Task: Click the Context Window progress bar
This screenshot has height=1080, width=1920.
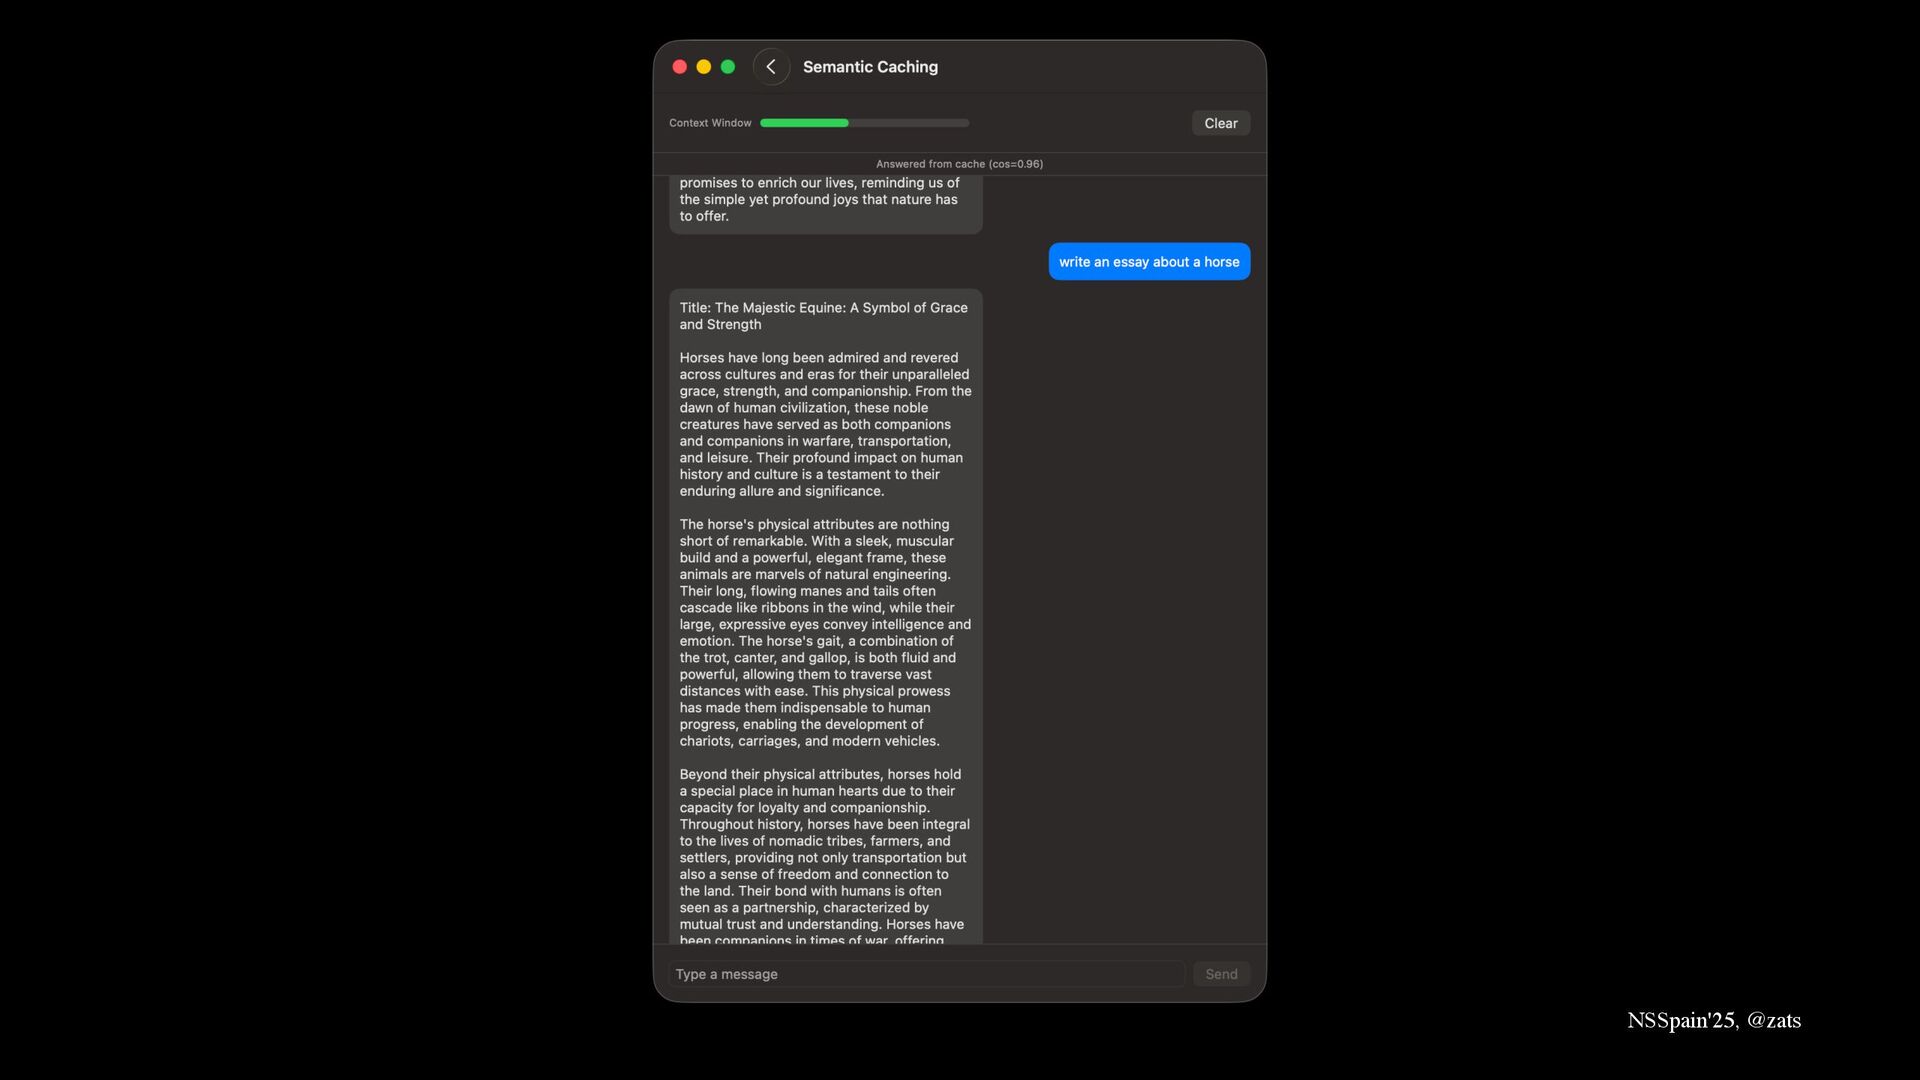Action: pos(865,123)
